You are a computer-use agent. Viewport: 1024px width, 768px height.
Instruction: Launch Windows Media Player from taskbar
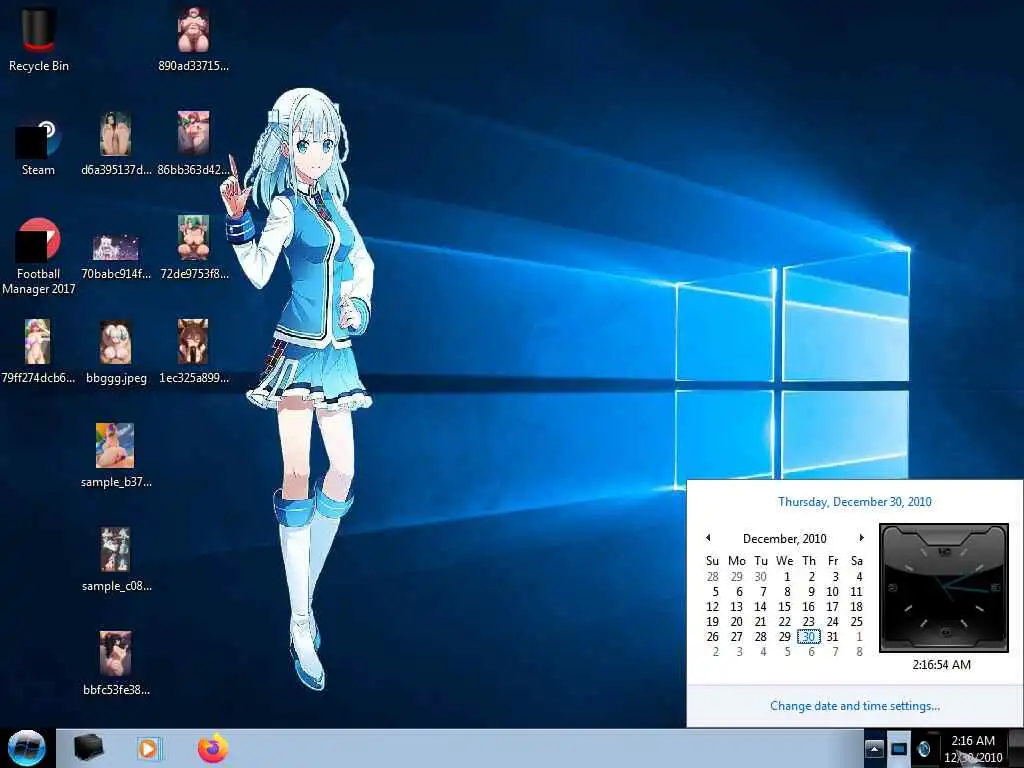tap(148, 748)
